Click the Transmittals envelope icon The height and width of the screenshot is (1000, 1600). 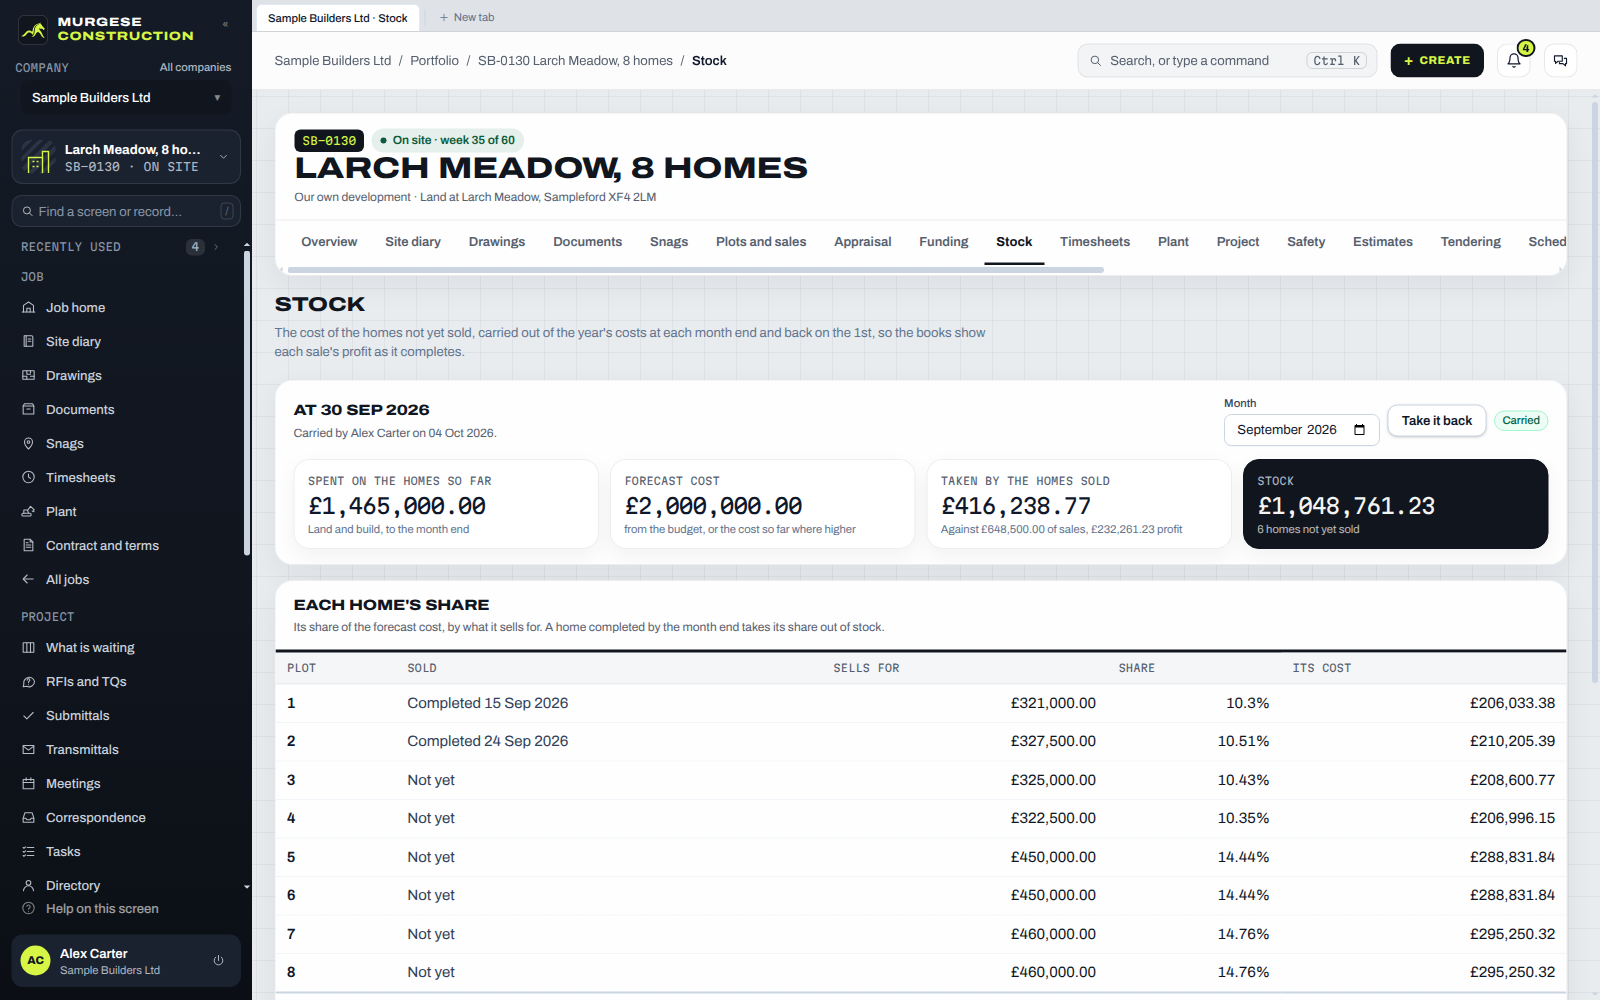(x=29, y=750)
